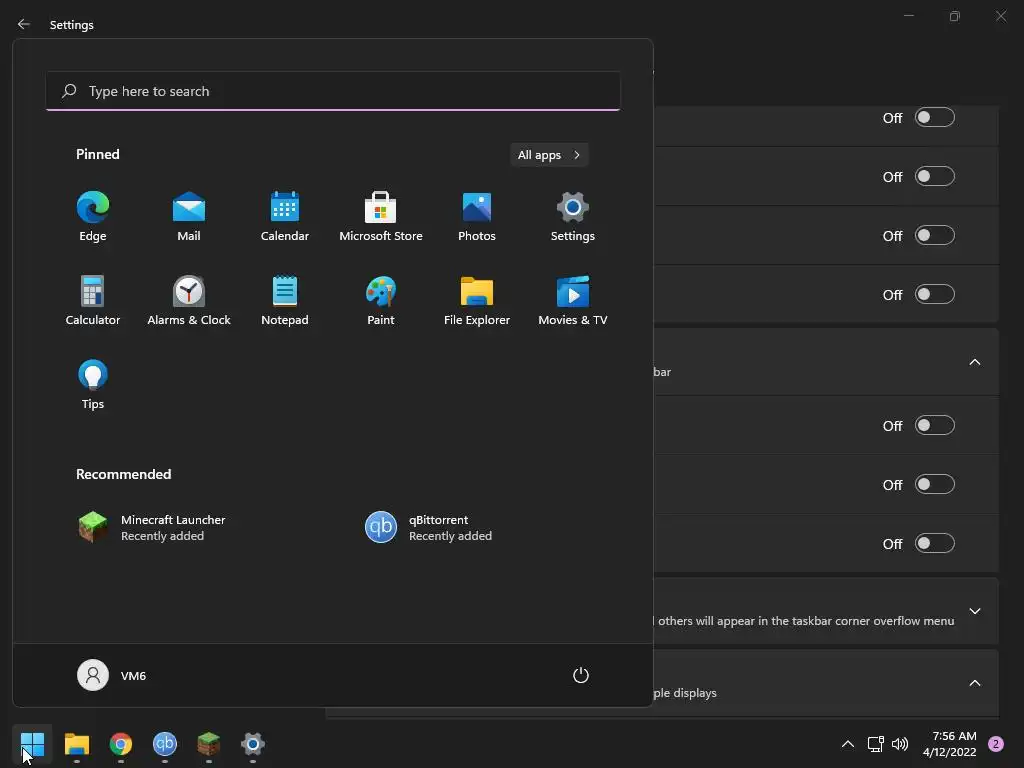Toggle the Off switch just above the overflow menu section
1024x768 pixels.
click(935, 543)
